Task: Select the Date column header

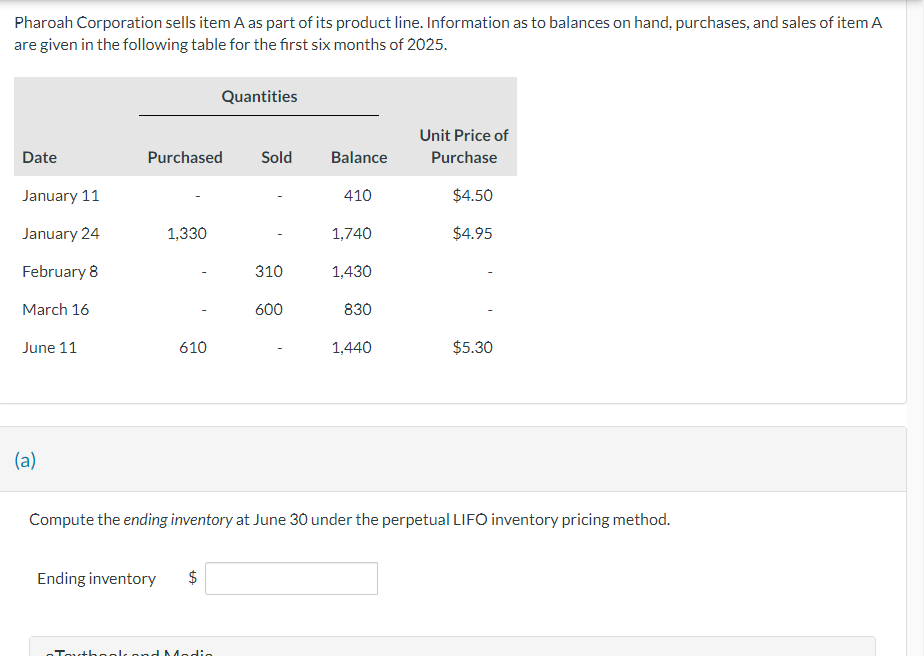Action: tap(39, 157)
